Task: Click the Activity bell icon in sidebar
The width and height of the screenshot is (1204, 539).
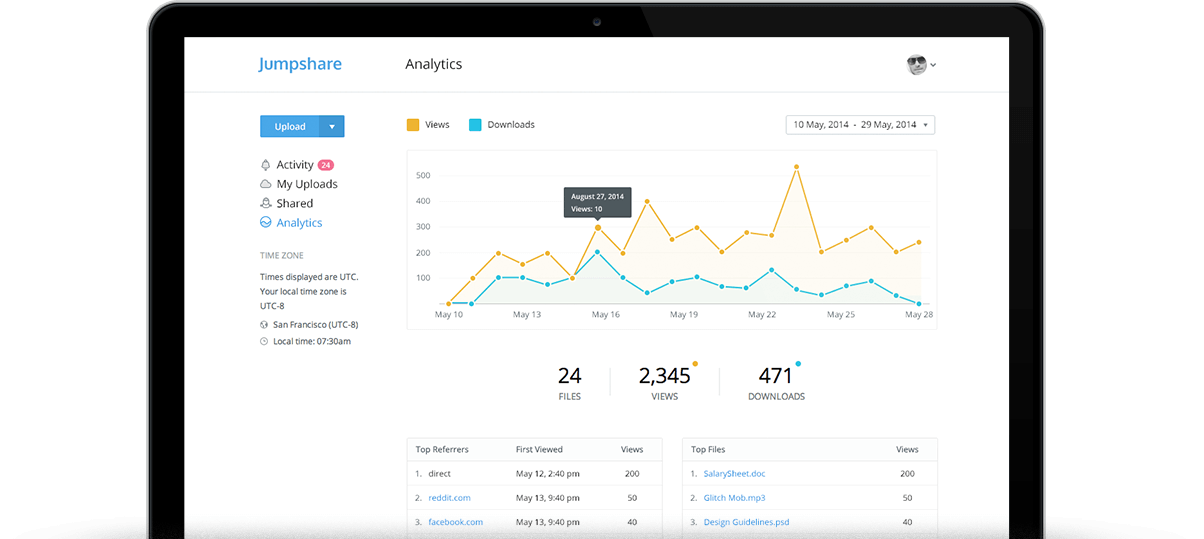Action: 265,165
